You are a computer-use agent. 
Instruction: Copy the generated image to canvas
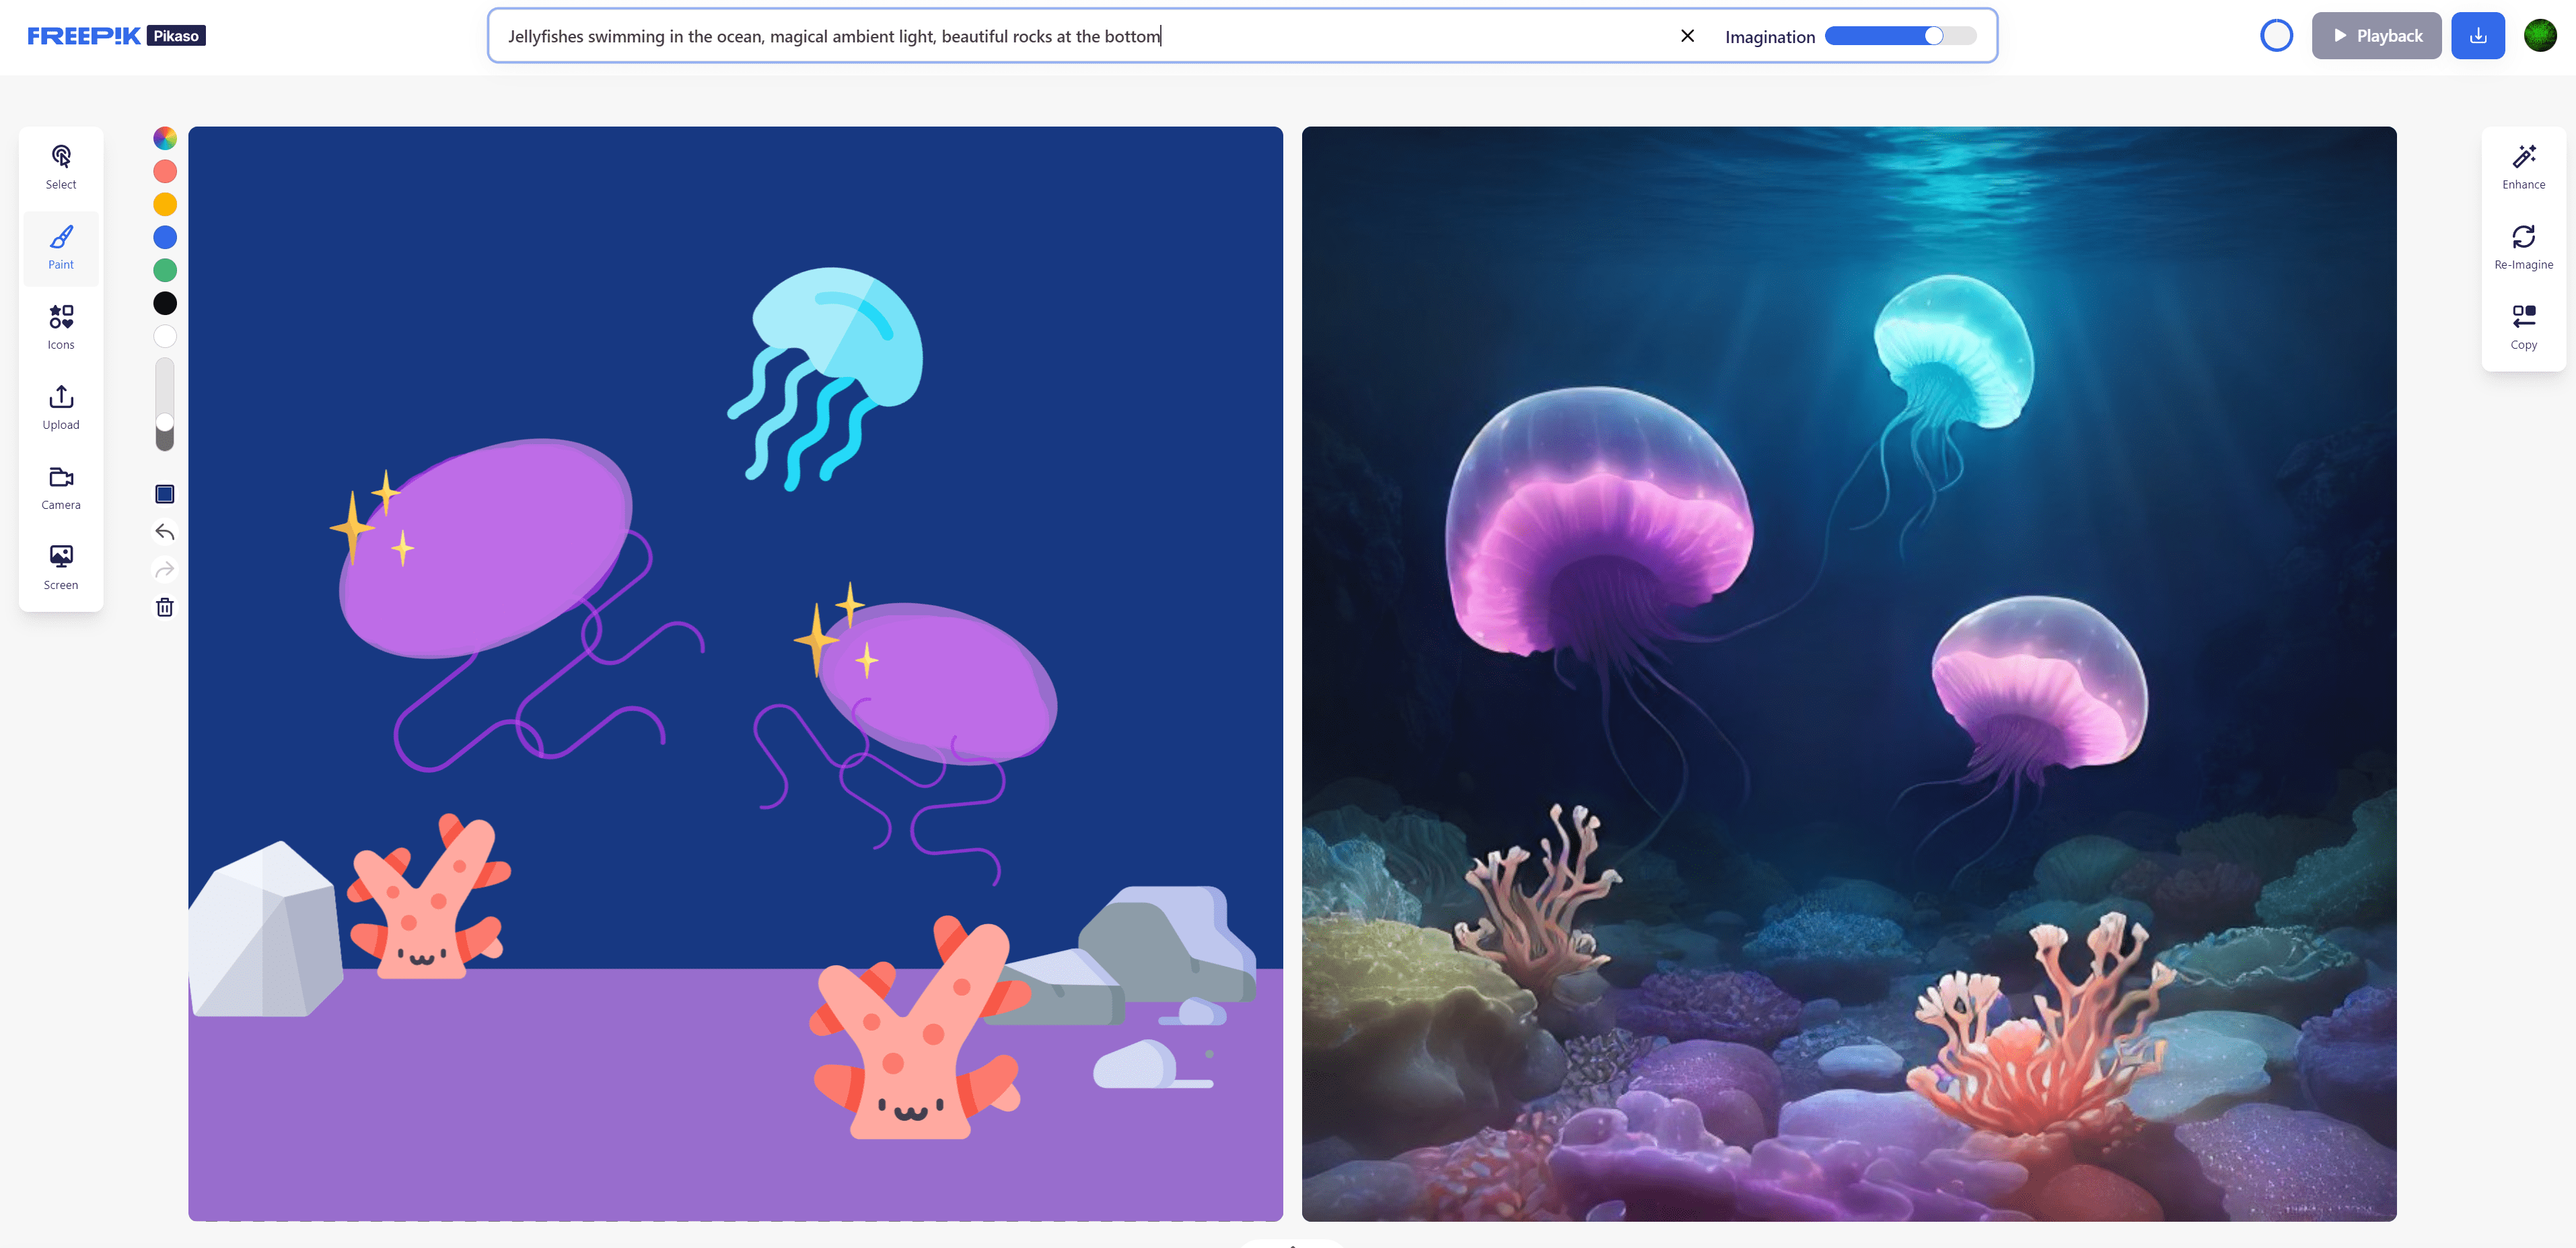2523,327
